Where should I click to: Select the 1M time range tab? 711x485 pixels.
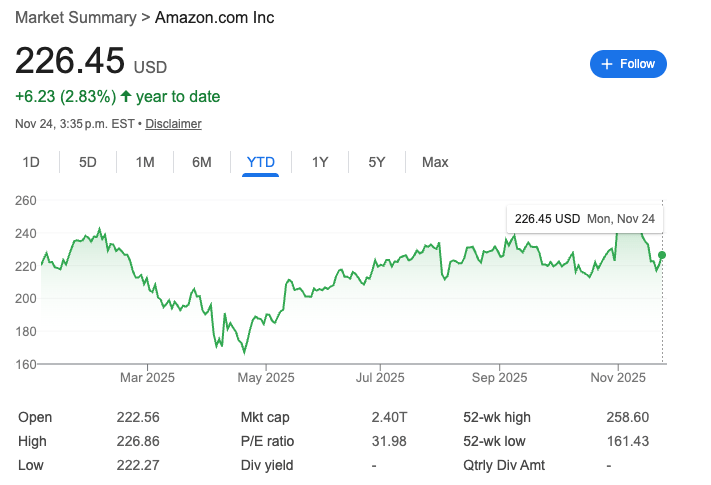145,162
